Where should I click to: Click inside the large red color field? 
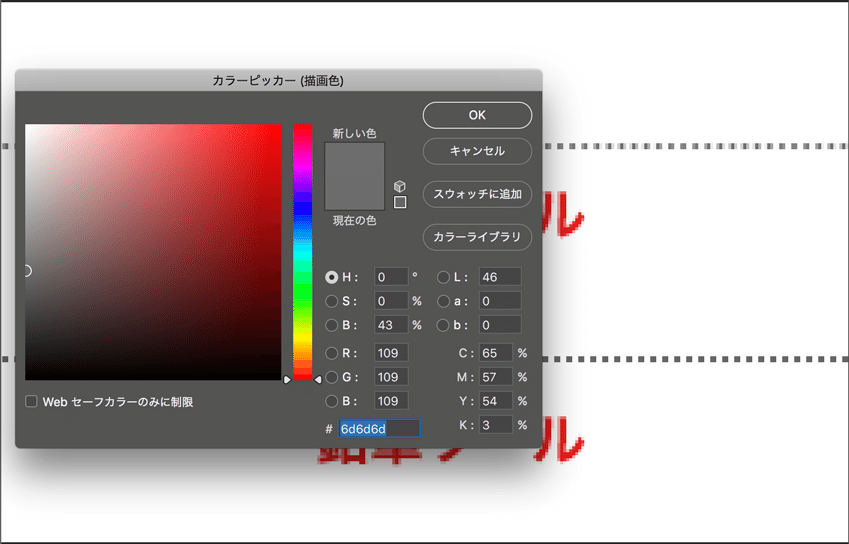click(153, 252)
